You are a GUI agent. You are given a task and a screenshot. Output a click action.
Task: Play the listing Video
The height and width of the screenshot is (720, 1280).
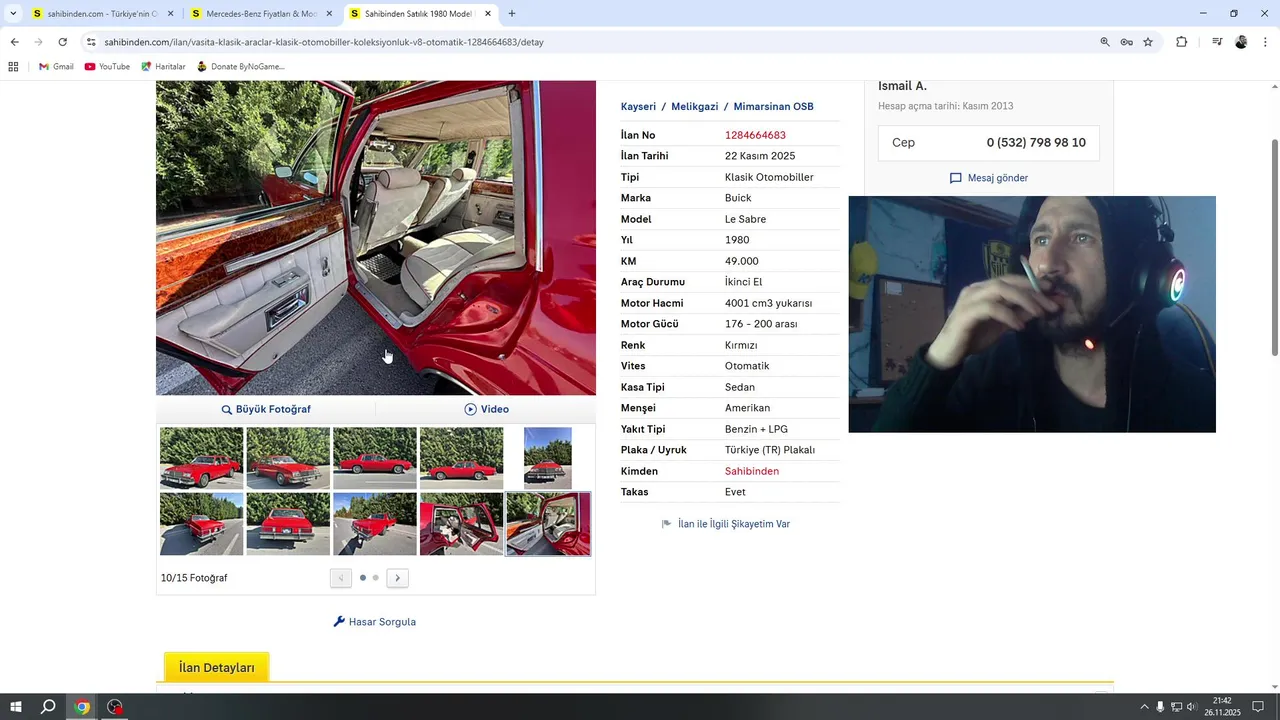487,409
